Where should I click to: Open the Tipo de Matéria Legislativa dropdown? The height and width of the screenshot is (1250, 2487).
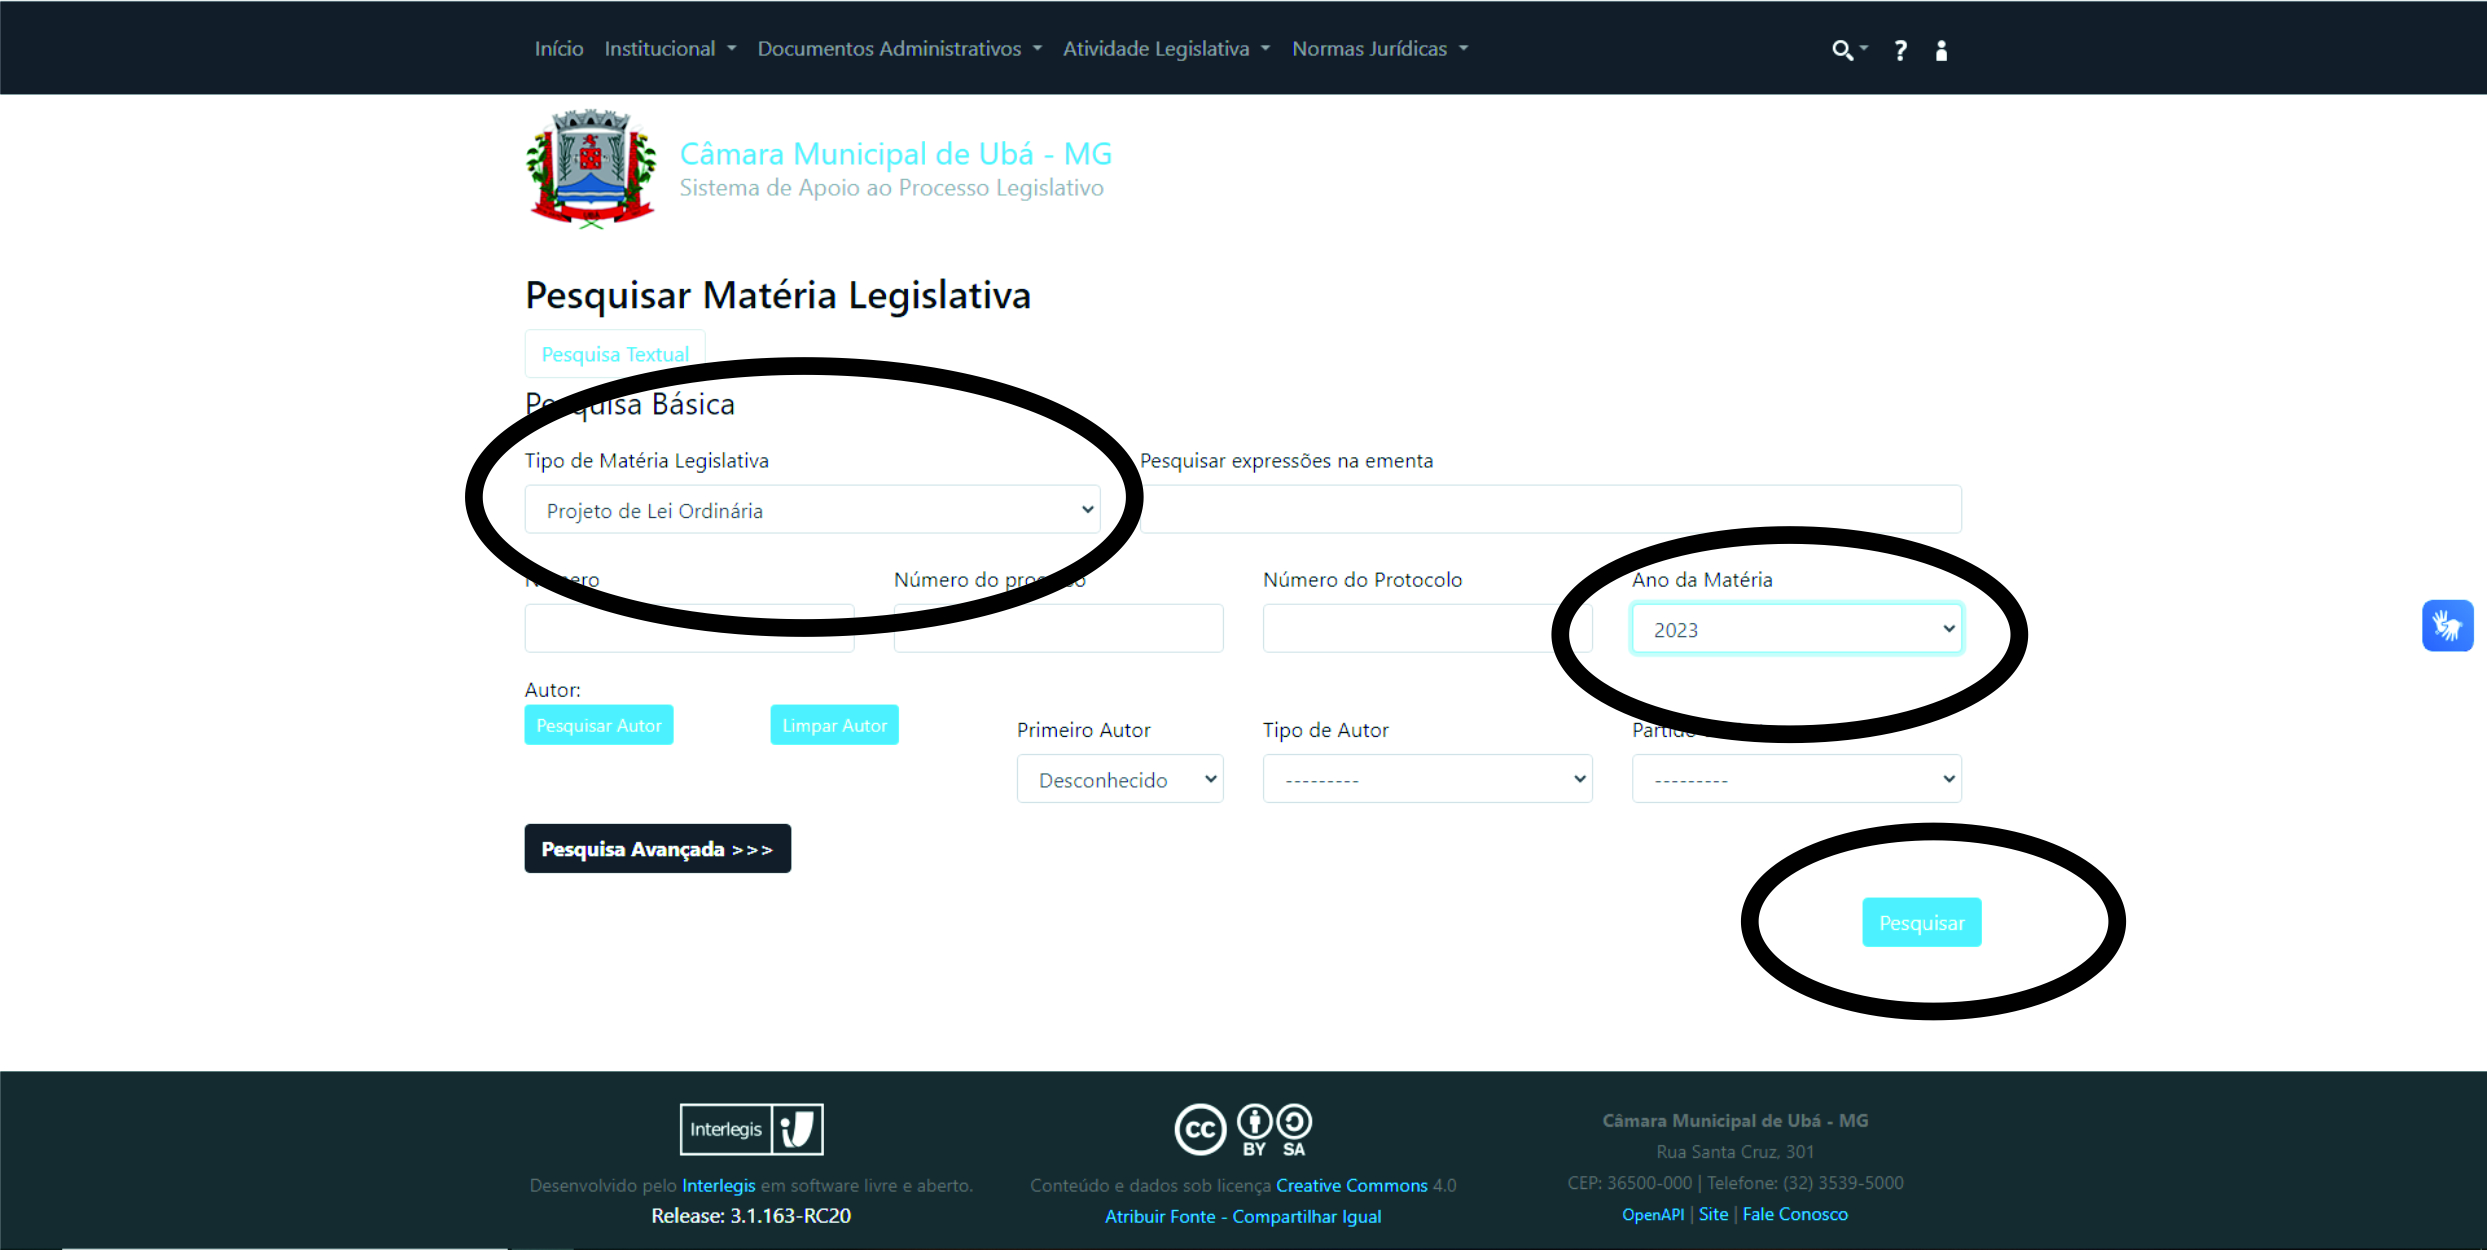tap(812, 509)
